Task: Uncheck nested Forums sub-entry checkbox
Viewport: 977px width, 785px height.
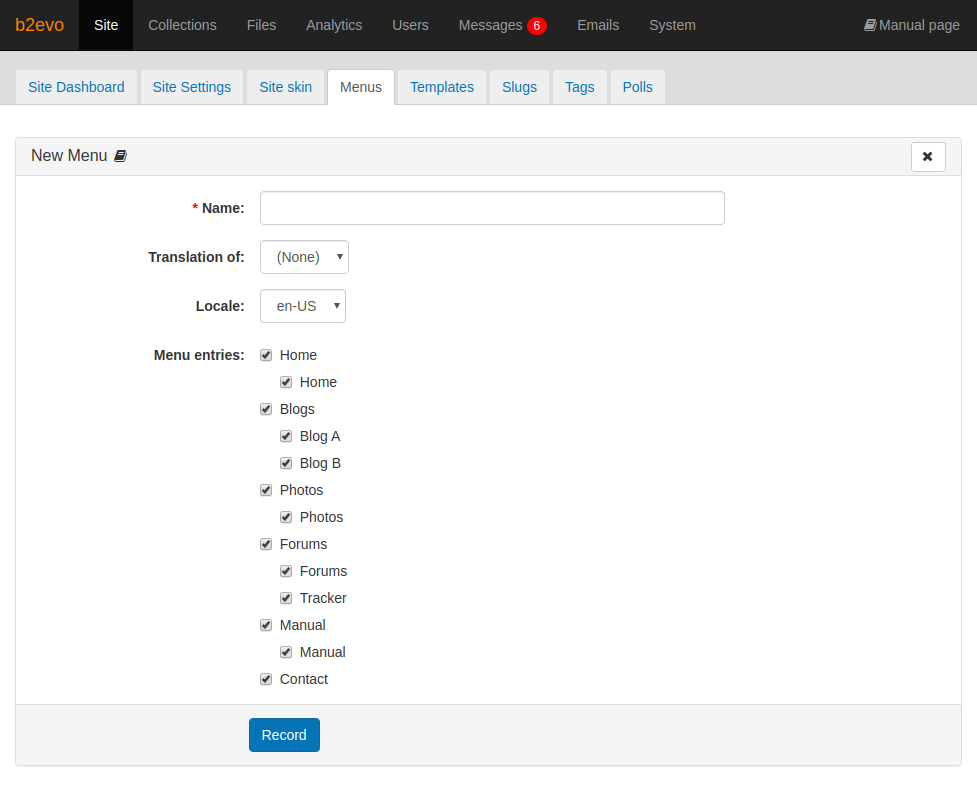Action: pos(286,571)
